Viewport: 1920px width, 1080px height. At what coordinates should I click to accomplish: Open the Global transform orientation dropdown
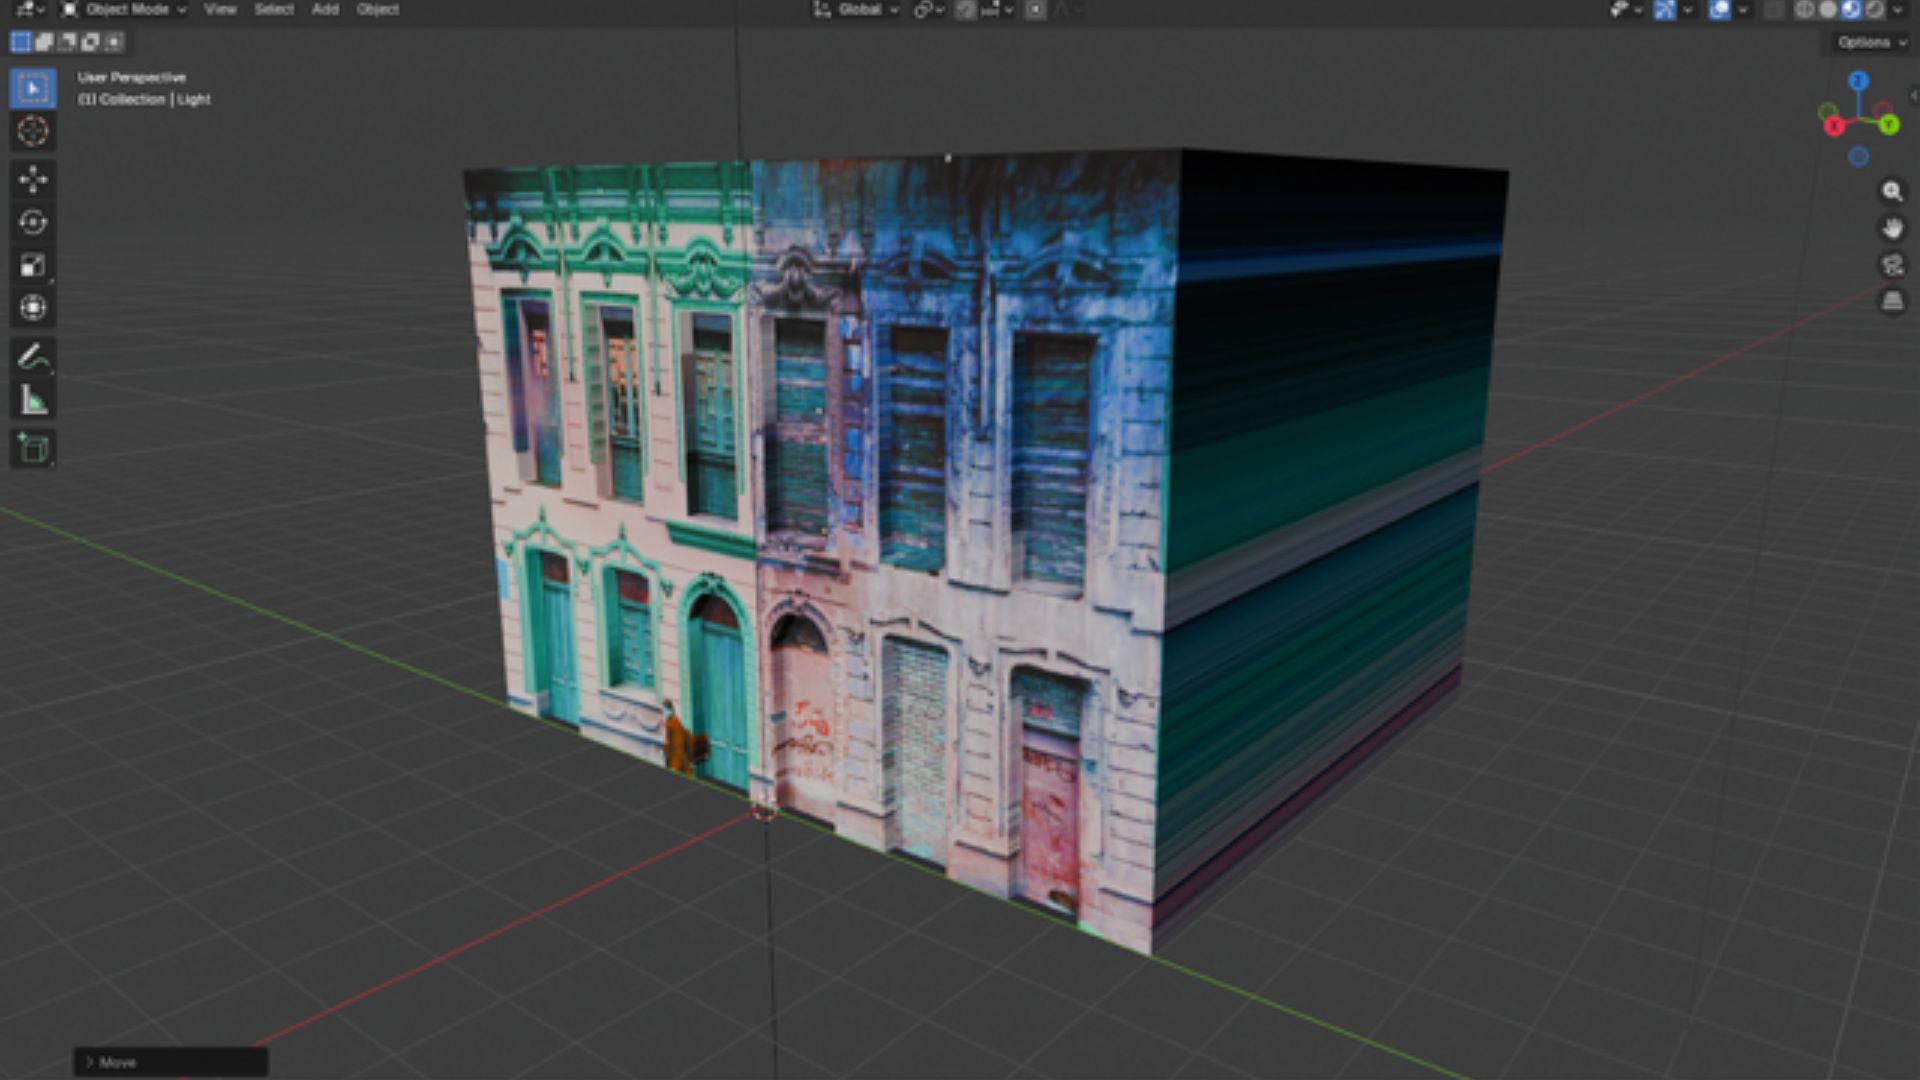pyautogui.click(x=856, y=10)
